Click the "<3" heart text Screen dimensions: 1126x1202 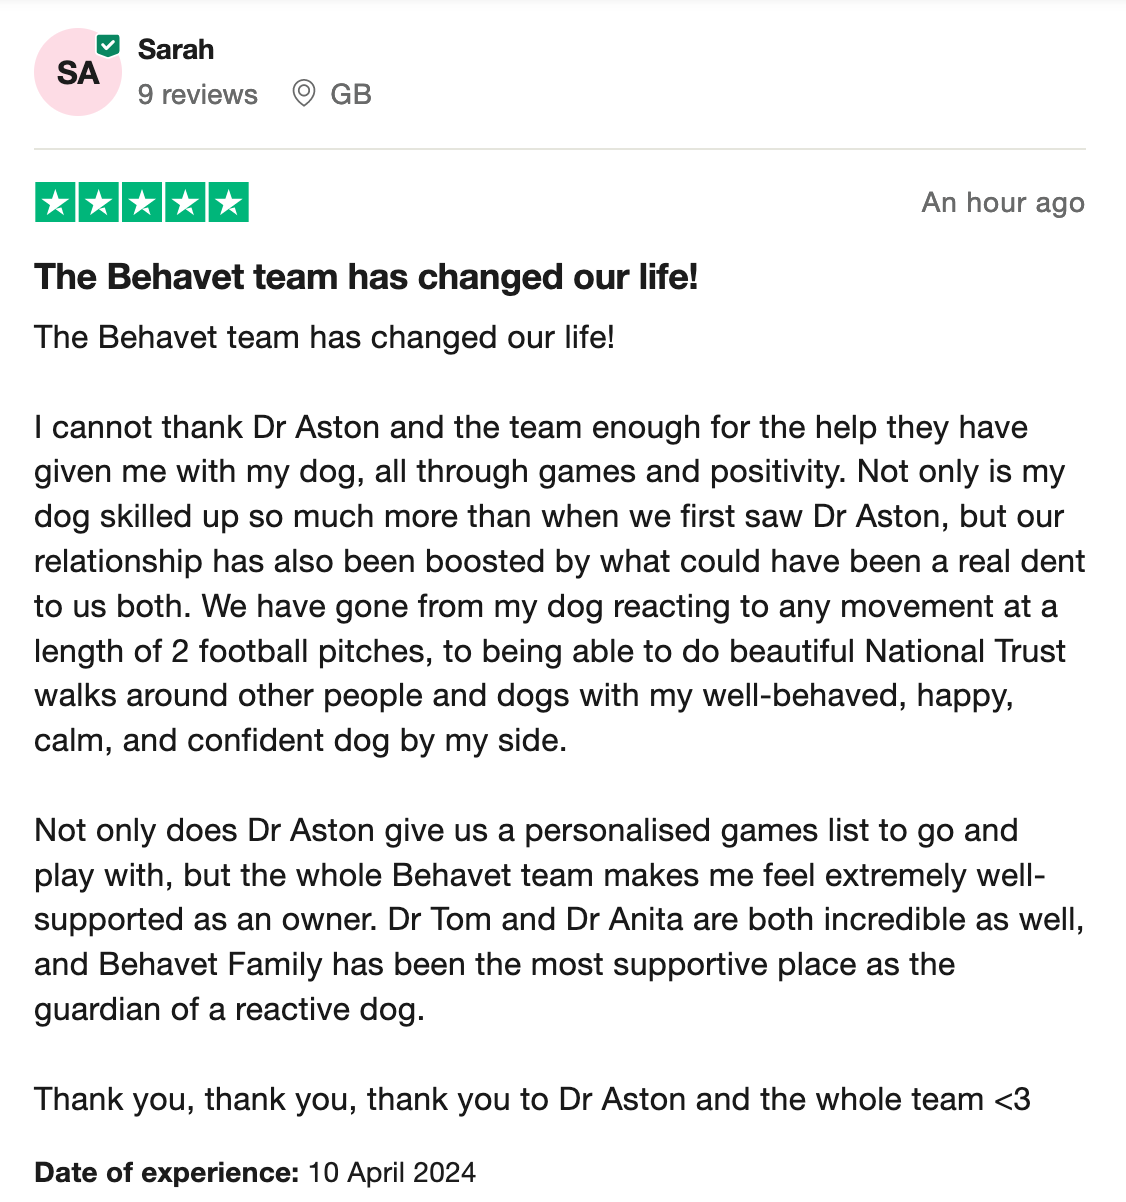pos(1012,1099)
